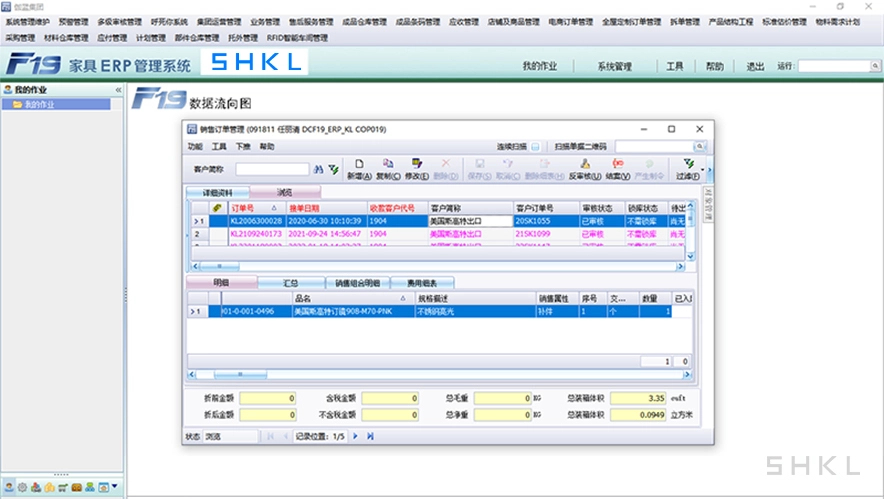This screenshot has width=884, height=499.
Task: Click the 折前金额 amount field
Action: (x=268, y=398)
